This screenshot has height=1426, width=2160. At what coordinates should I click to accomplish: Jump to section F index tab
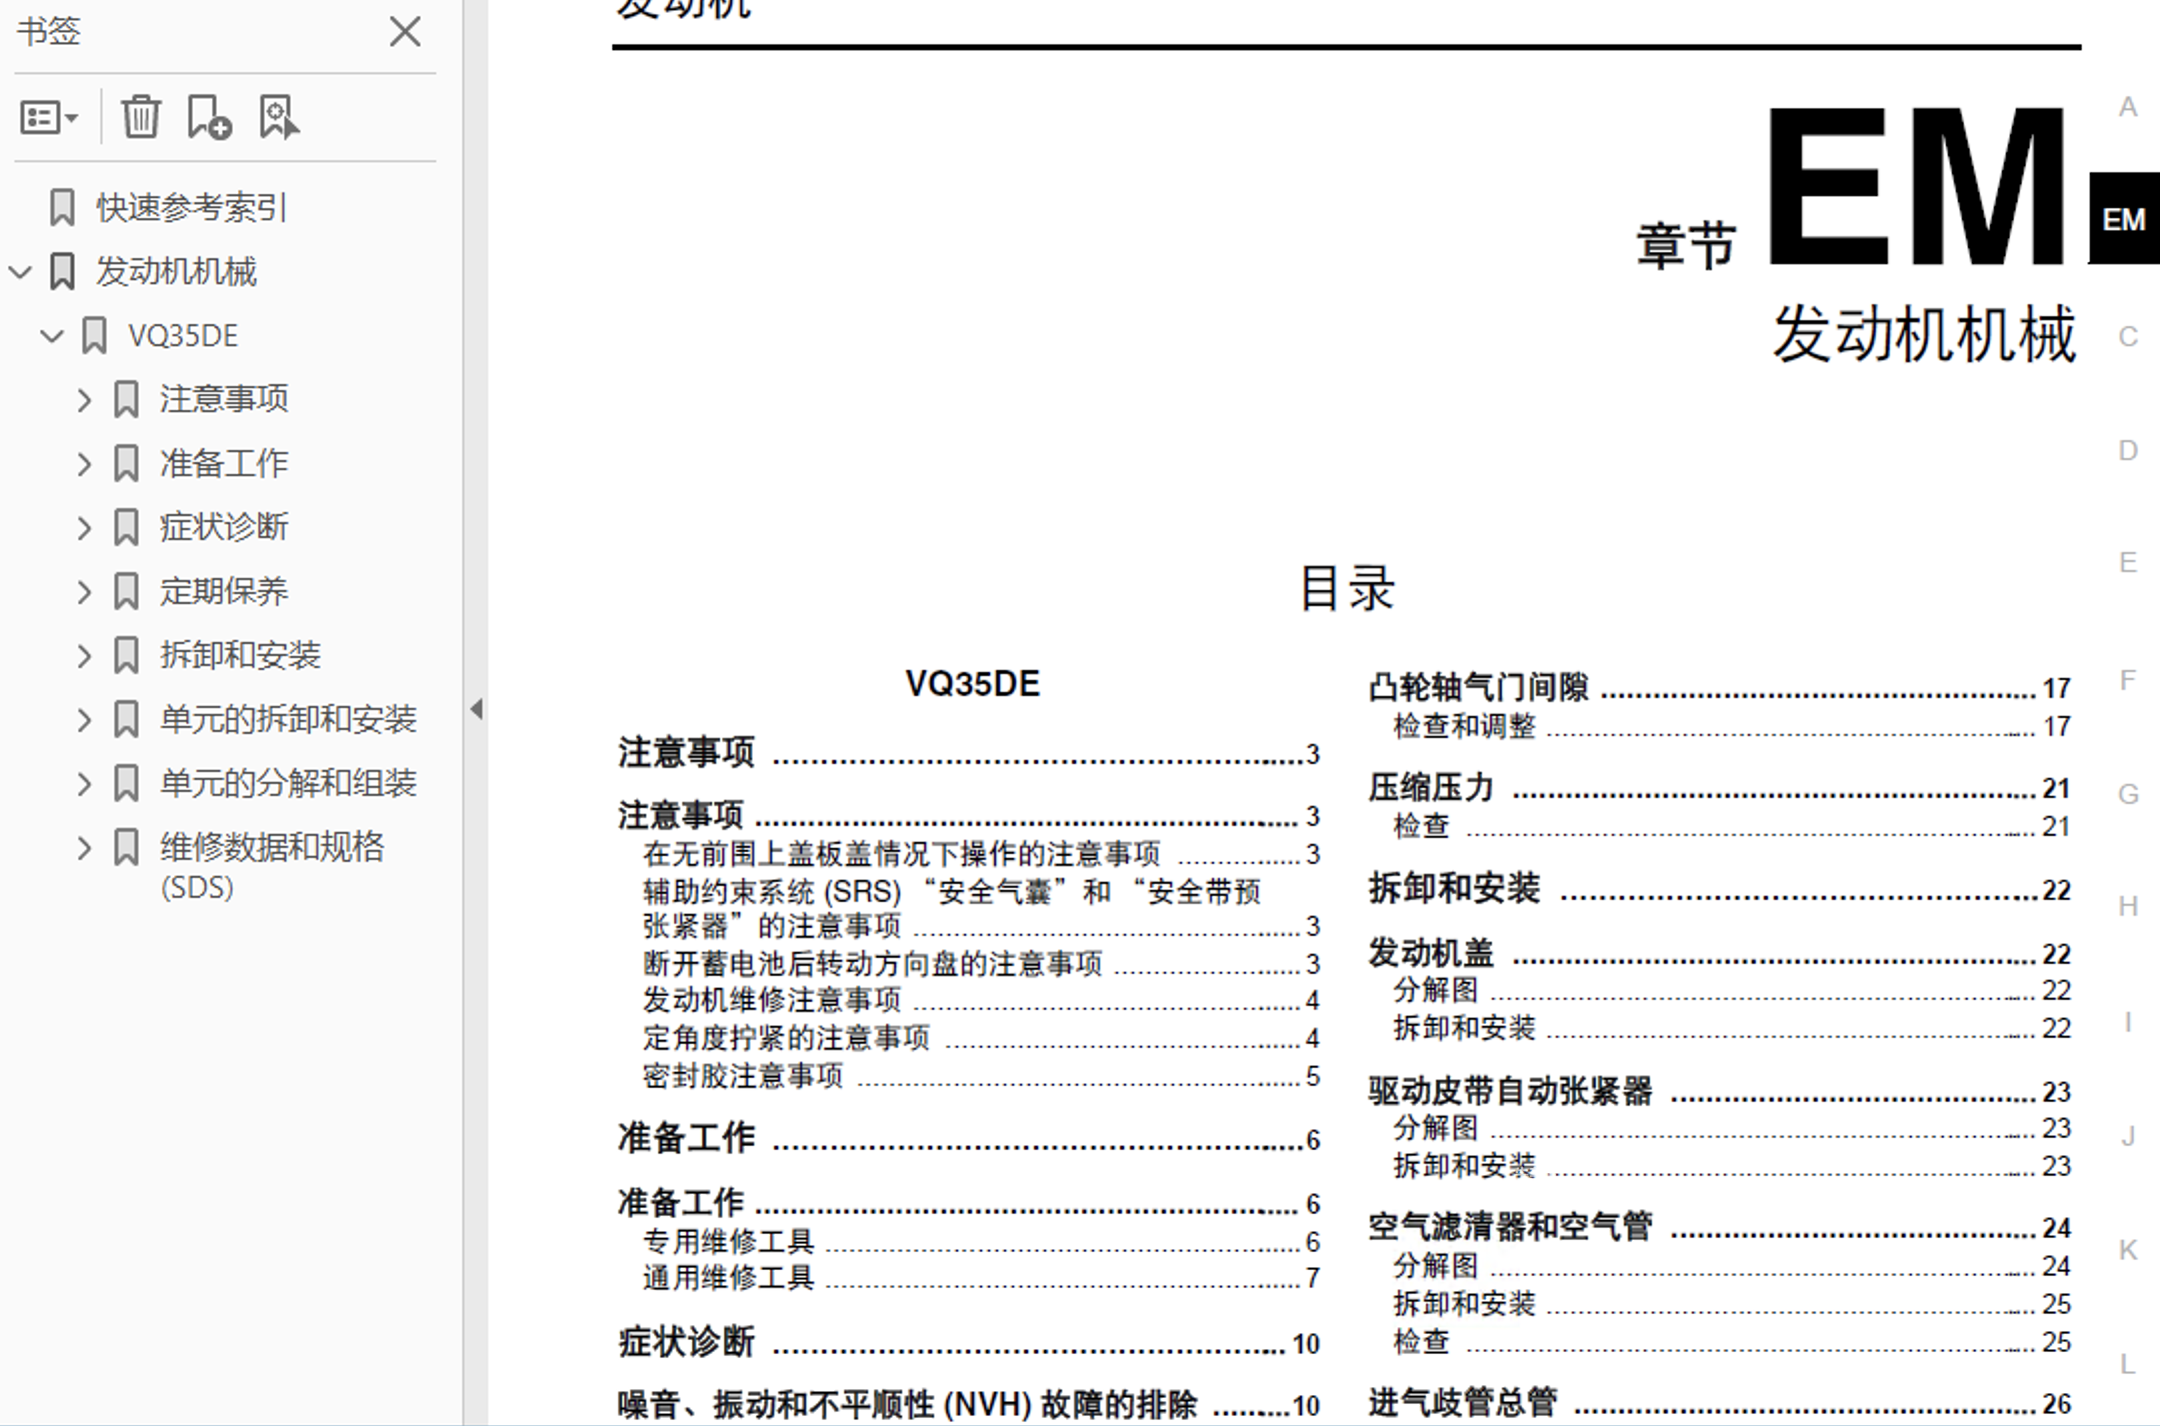pyautogui.click(x=2128, y=681)
